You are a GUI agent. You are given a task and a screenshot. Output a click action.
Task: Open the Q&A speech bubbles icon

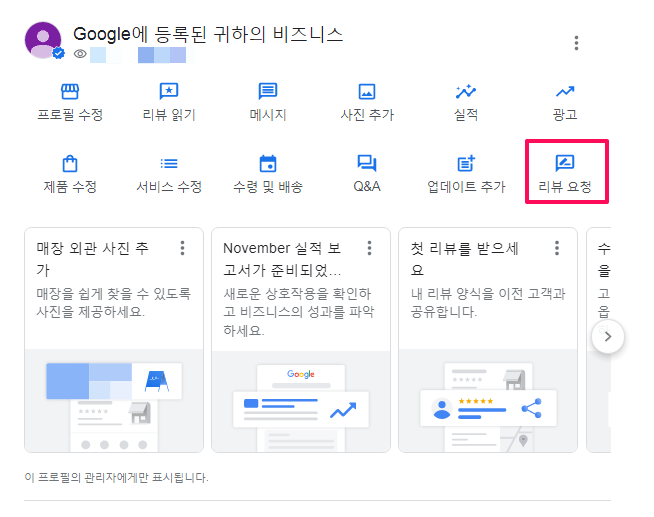tap(367, 163)
